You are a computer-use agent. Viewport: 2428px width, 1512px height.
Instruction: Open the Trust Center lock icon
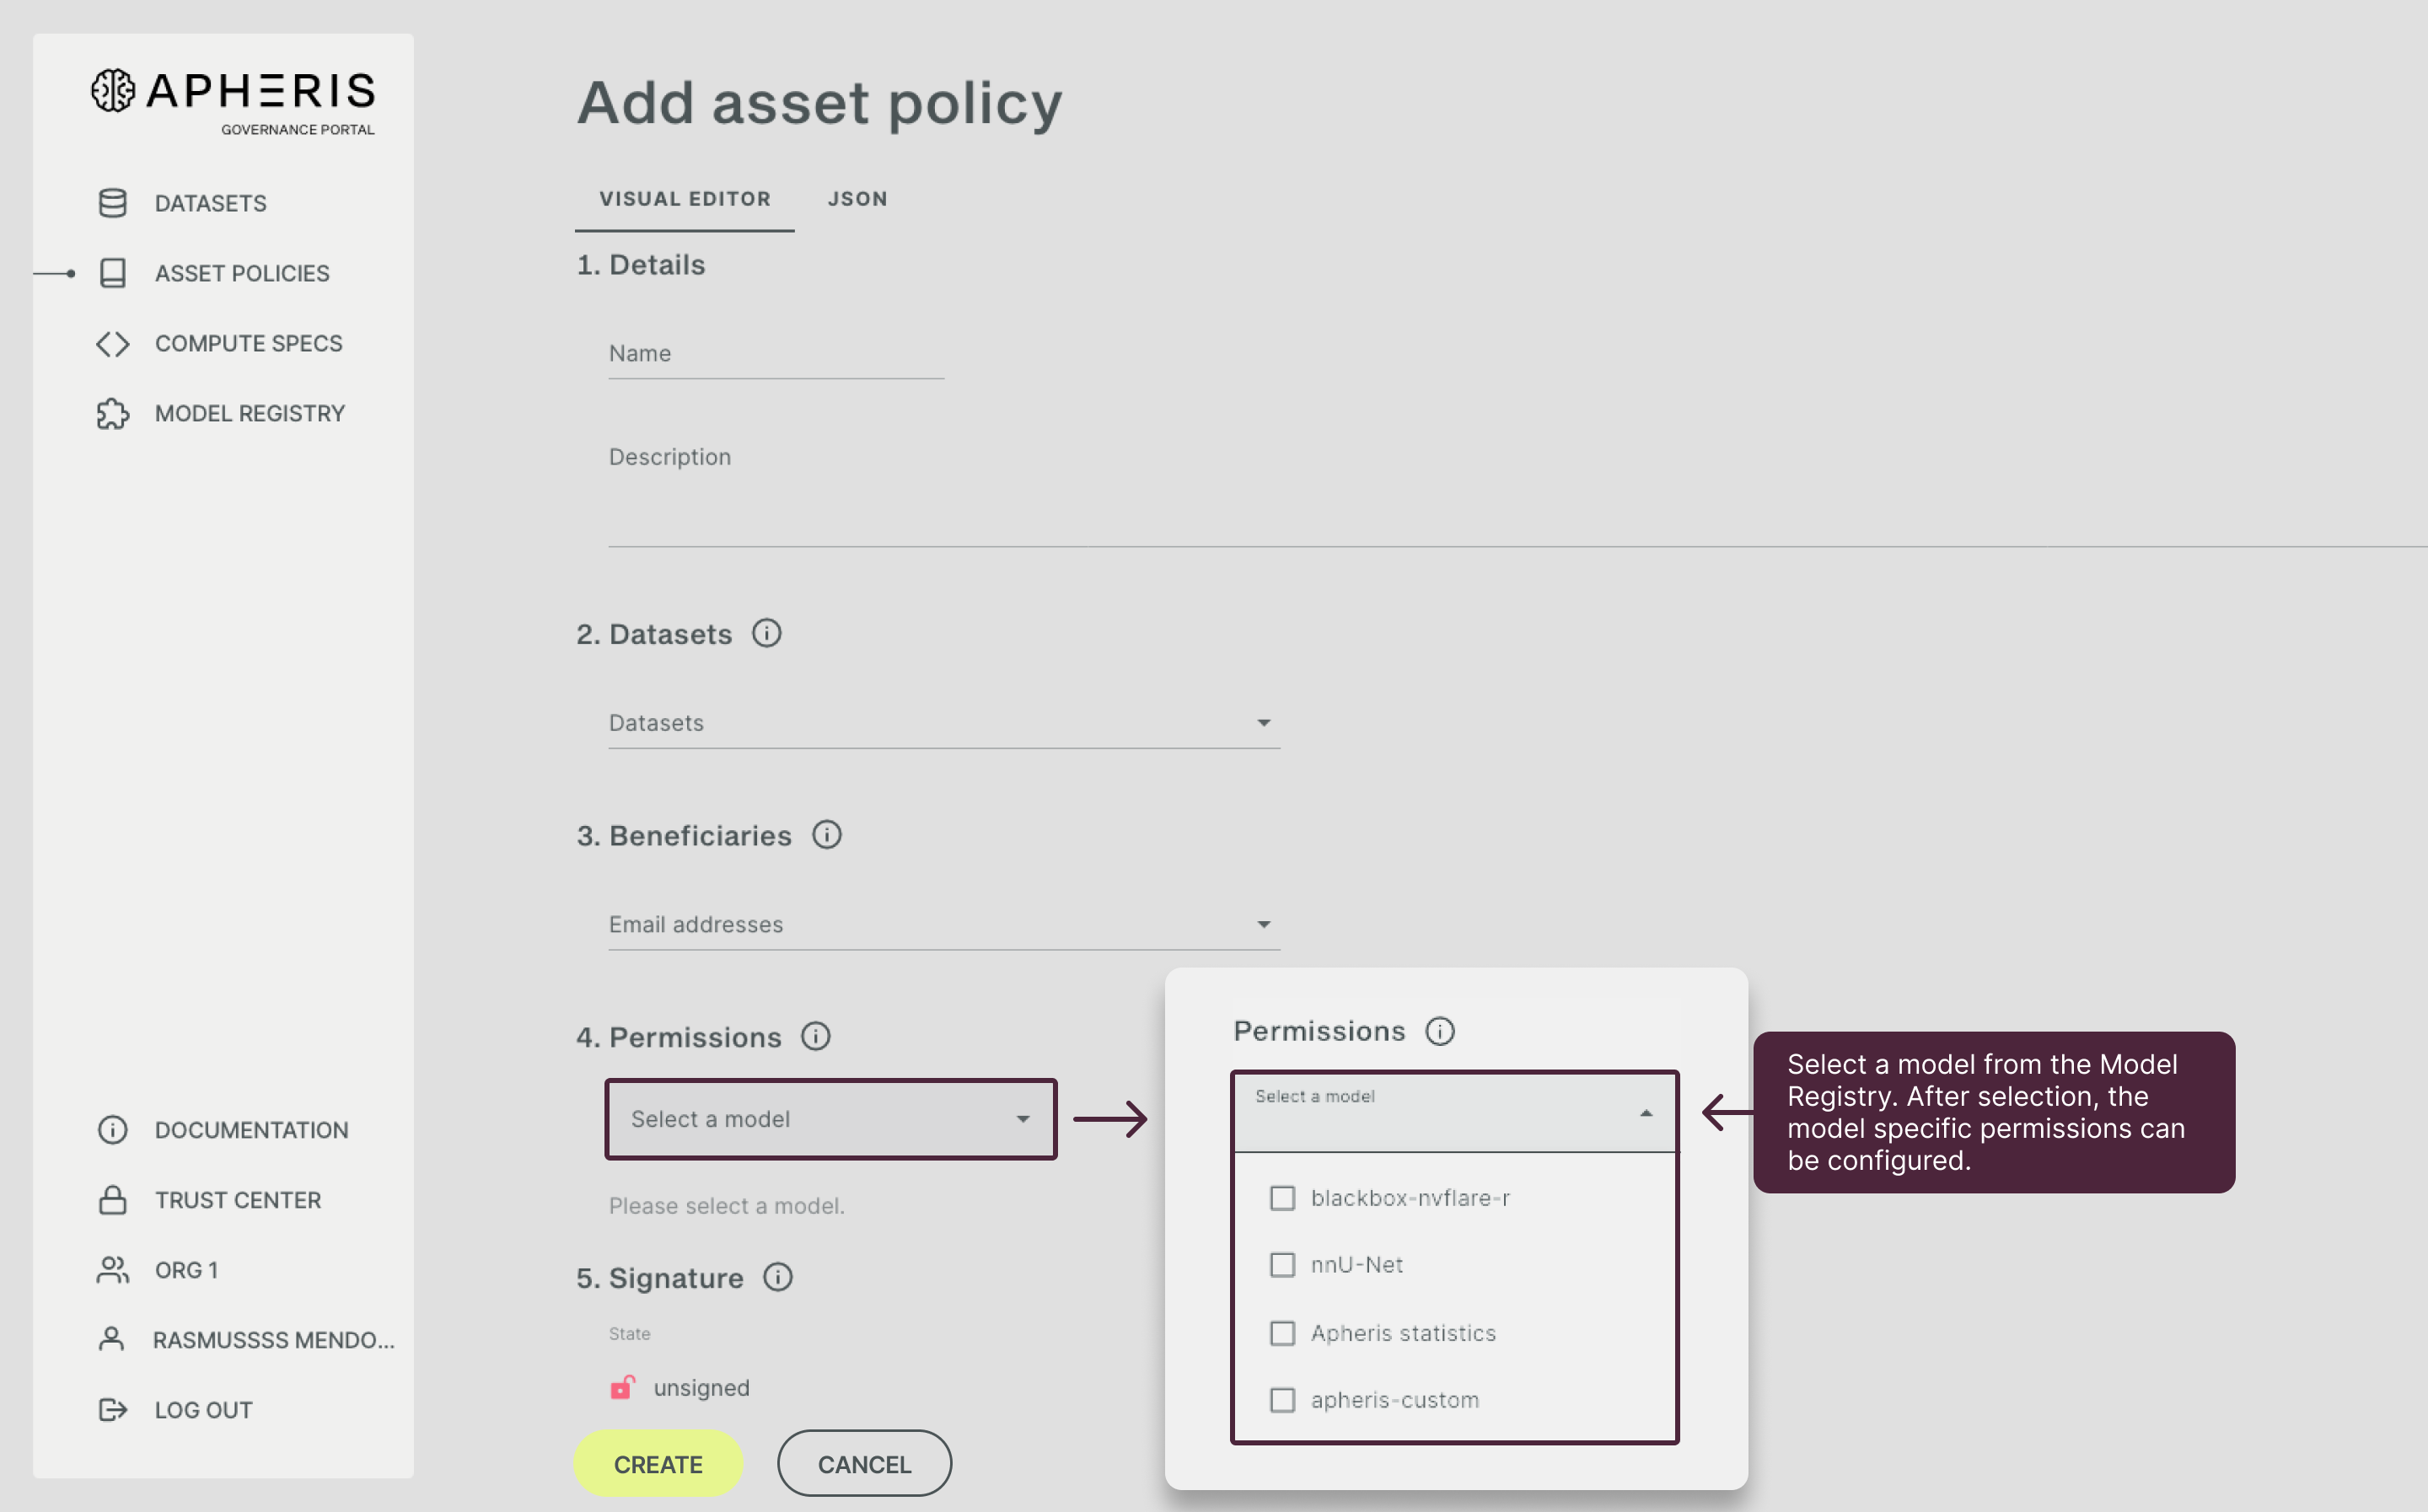tap(112, 1199)
